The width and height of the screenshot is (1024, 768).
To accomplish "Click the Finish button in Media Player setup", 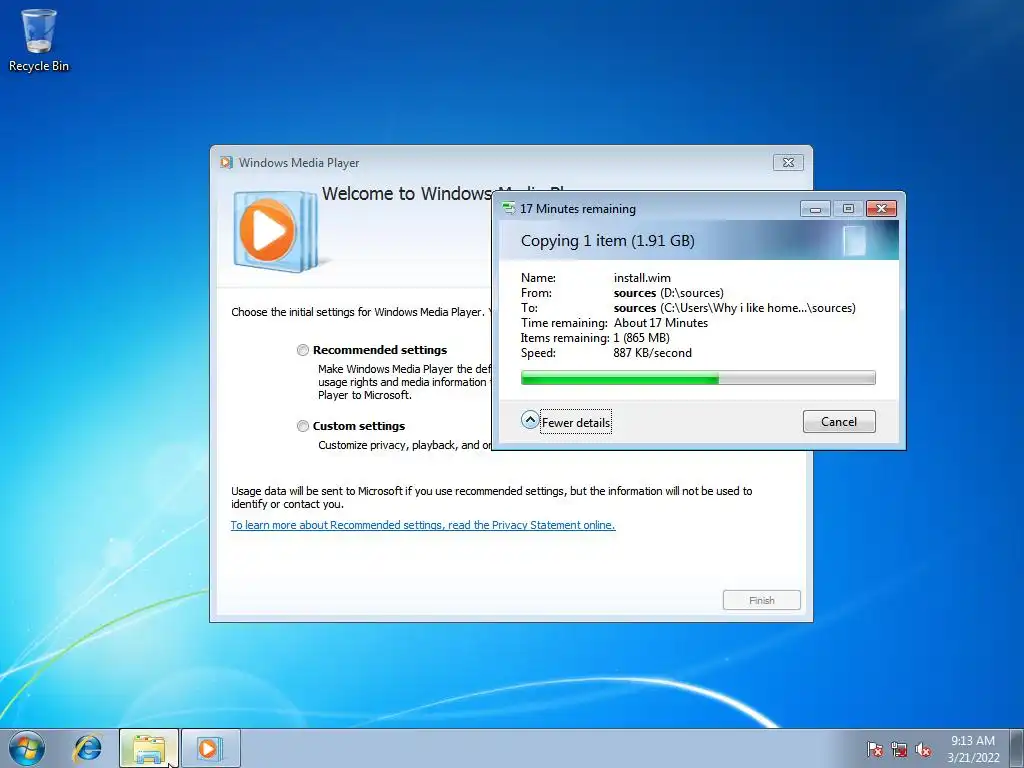I will pos(761,600).
